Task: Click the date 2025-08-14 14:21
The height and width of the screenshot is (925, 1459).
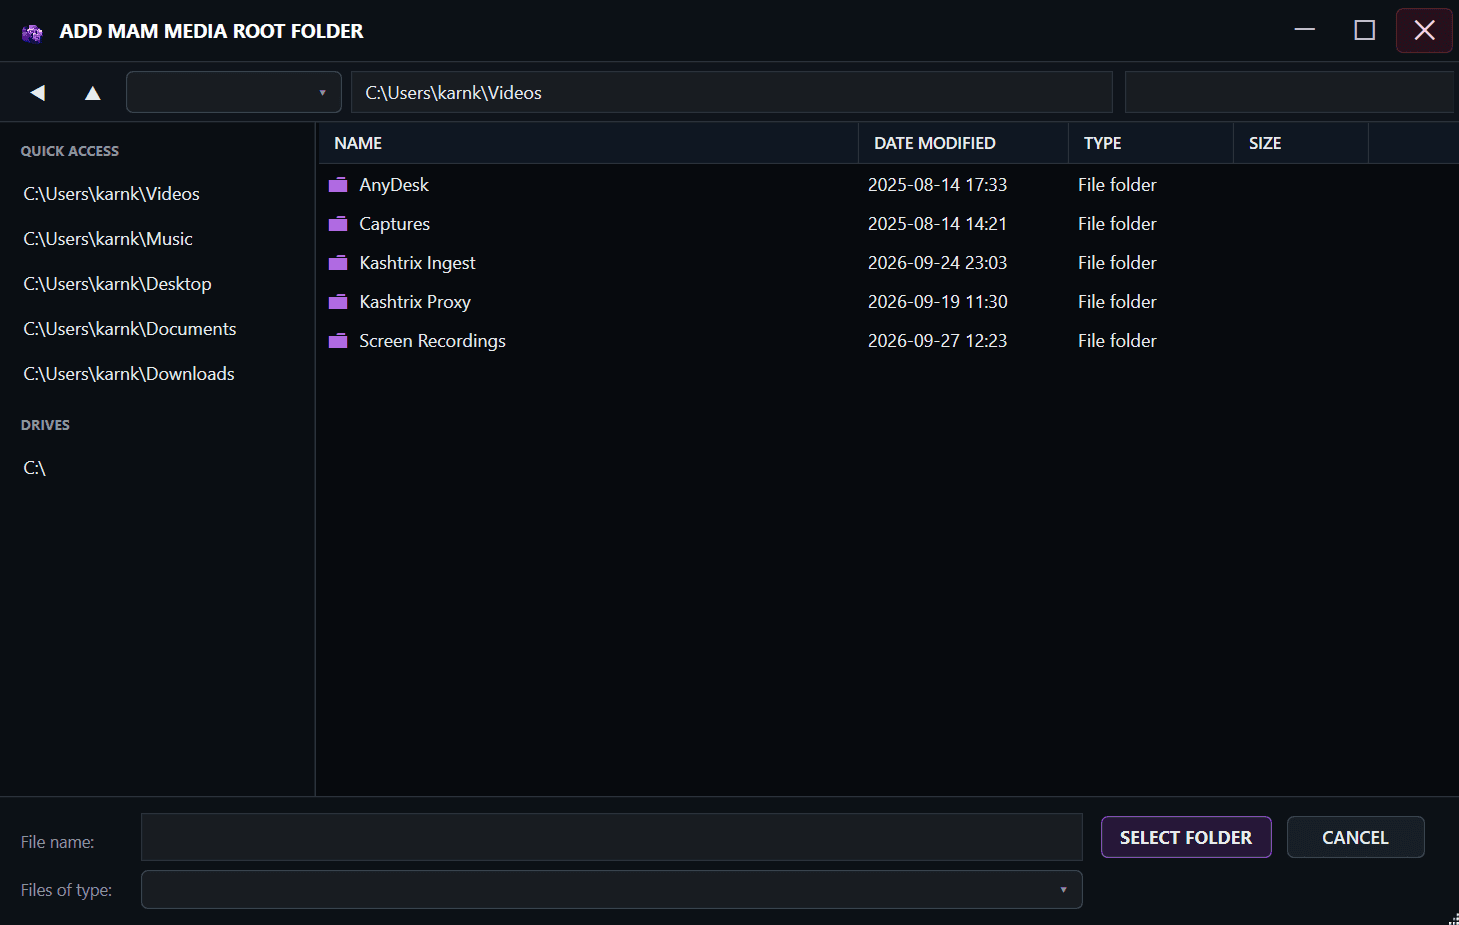Action: click(938, 224)
